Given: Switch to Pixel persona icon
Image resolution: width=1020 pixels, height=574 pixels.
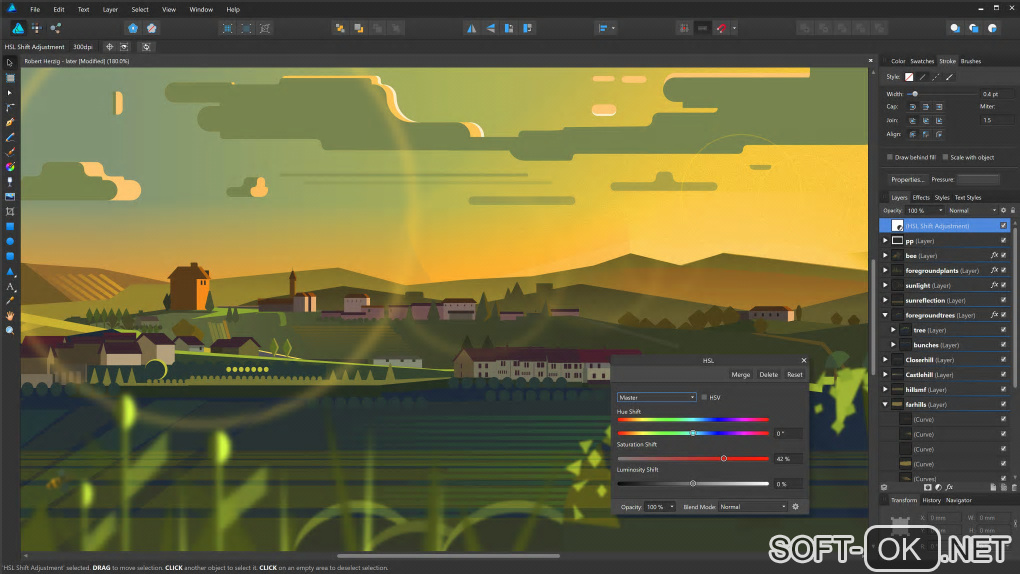Looking at the screenshot, I should [36, 28].
